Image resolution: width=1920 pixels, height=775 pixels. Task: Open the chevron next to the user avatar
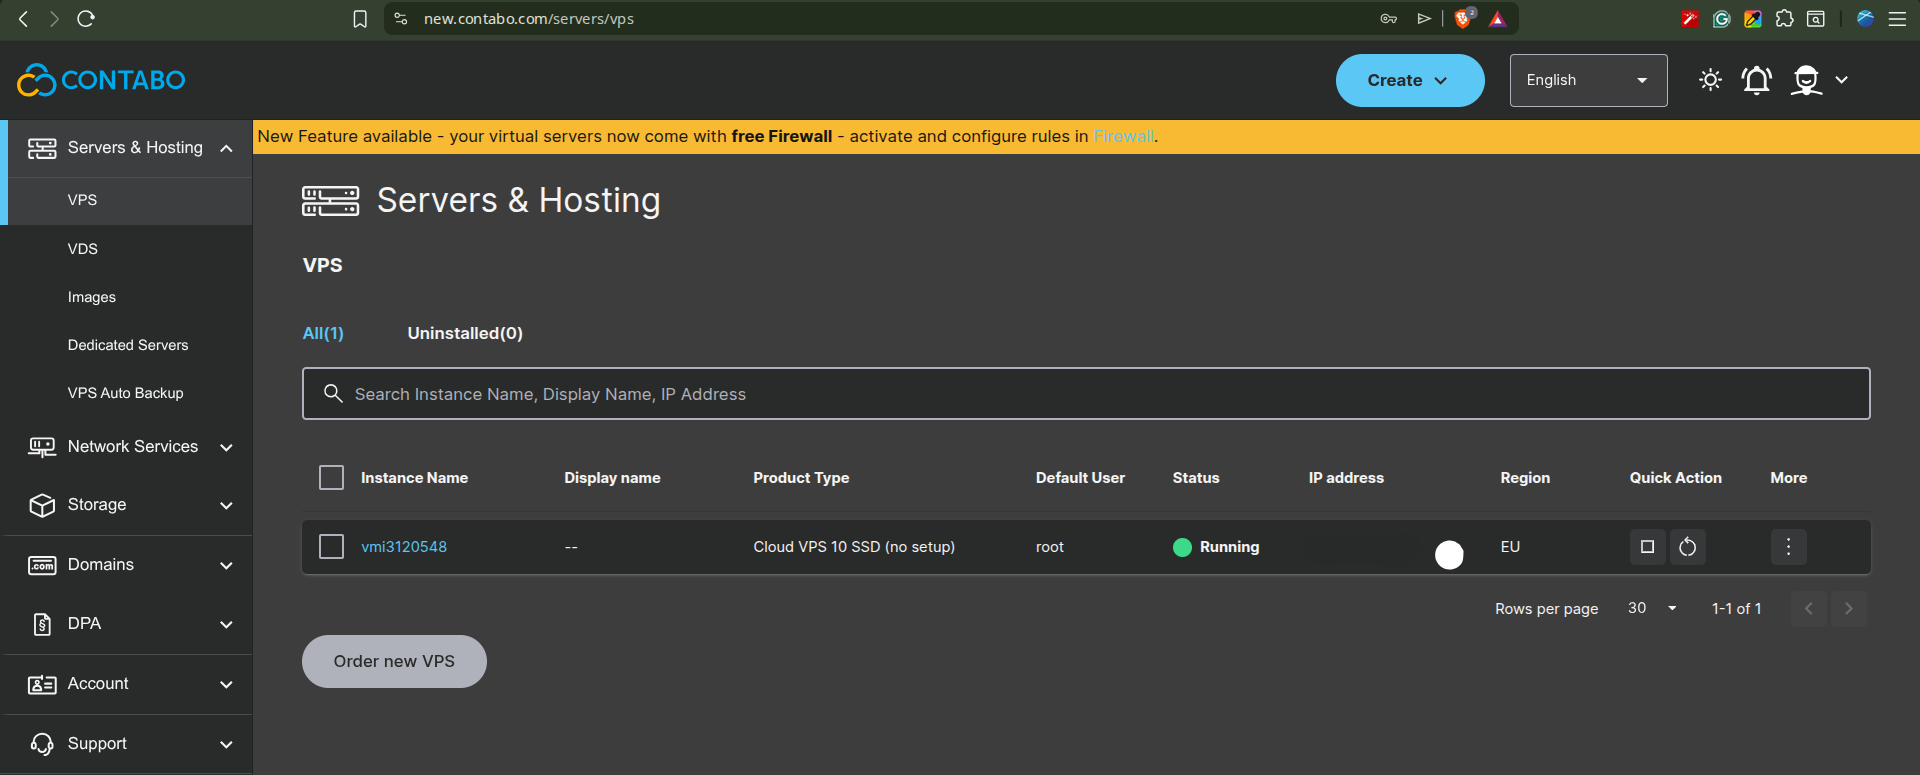point(1841,80)
